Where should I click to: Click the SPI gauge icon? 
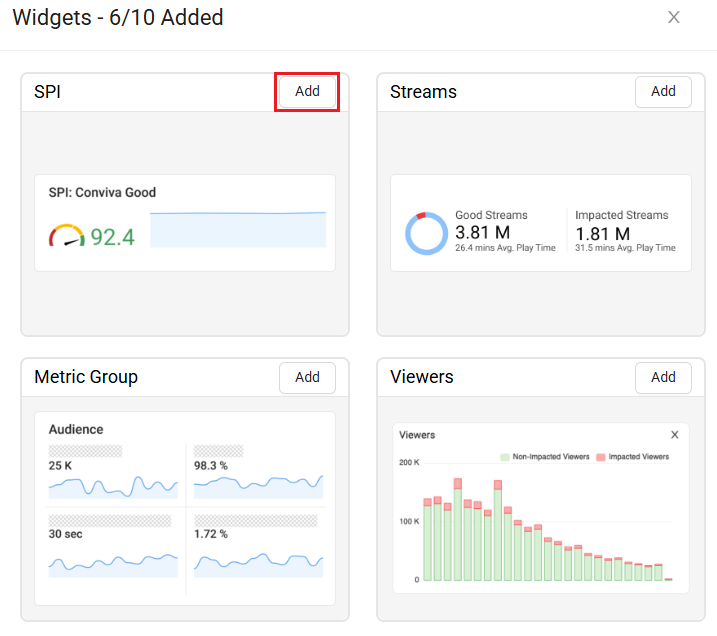67,236
